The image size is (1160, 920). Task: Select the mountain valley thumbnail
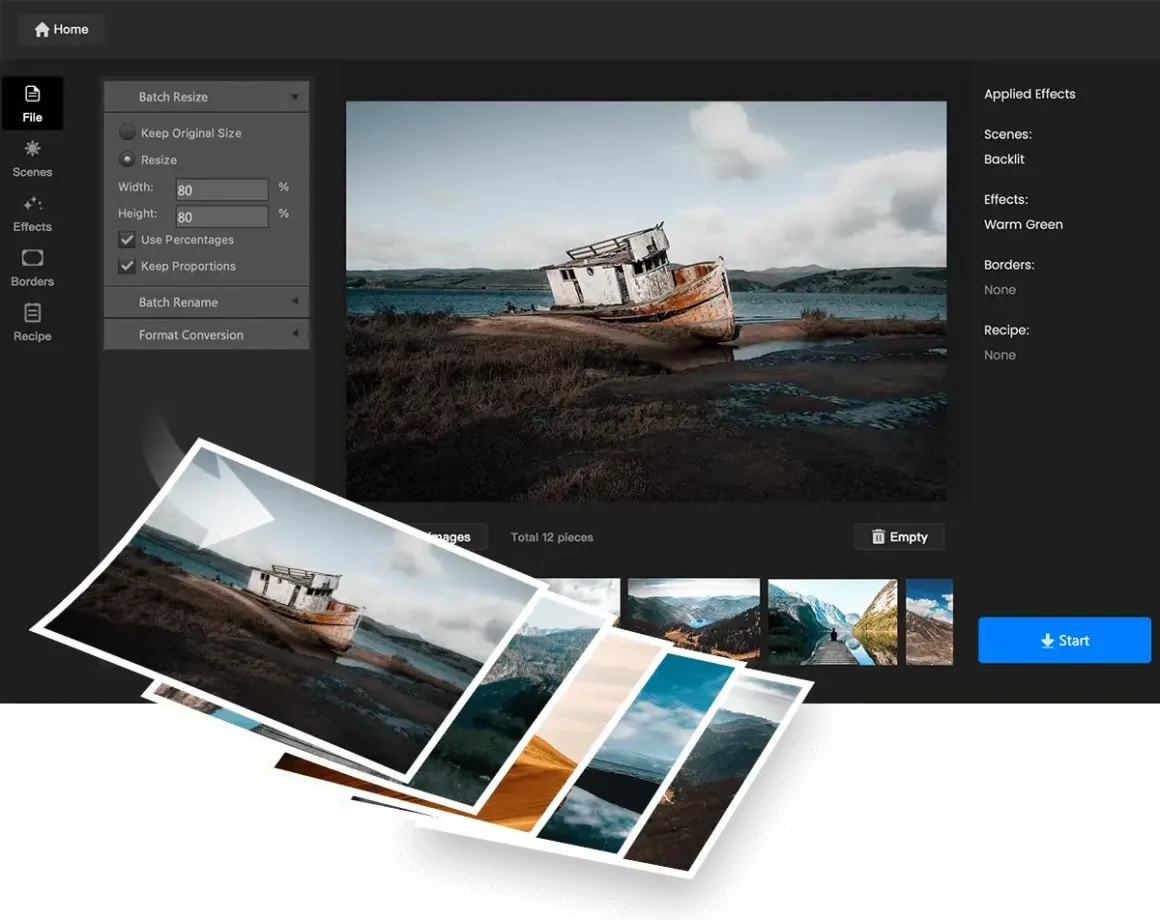[x=693, y=610]
